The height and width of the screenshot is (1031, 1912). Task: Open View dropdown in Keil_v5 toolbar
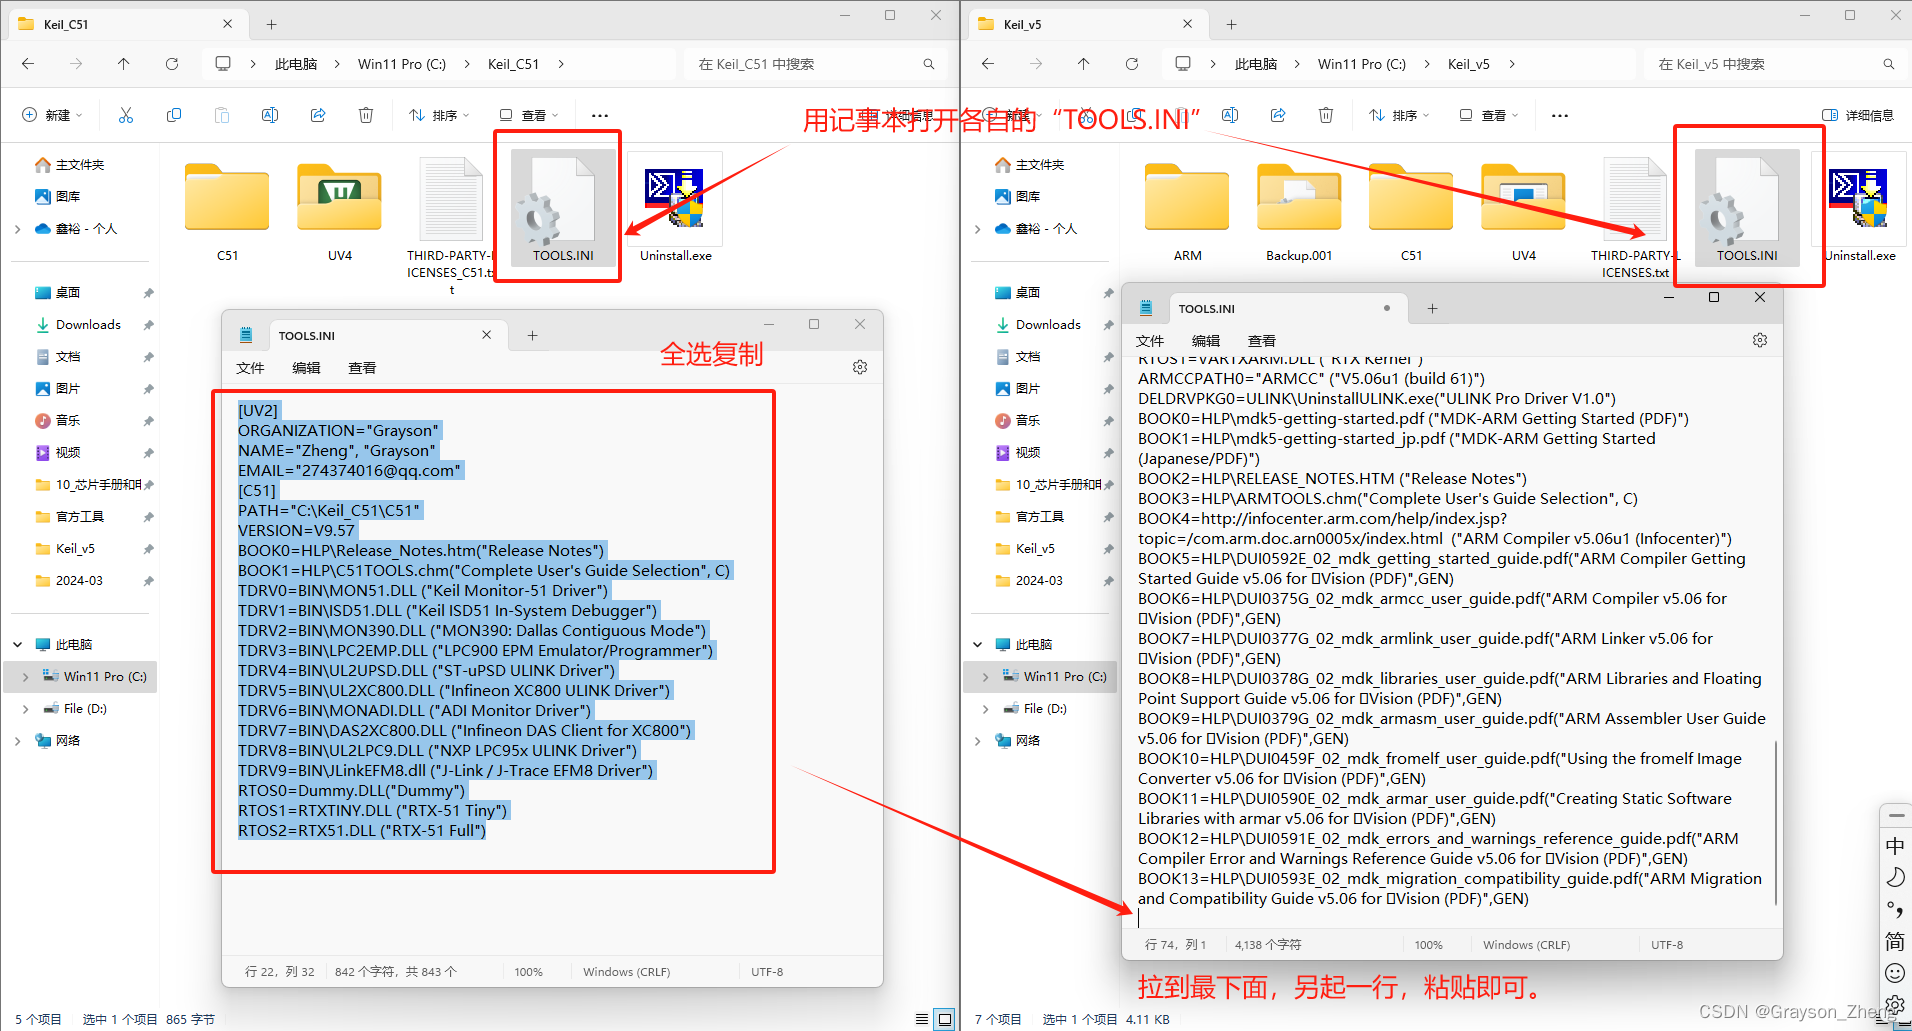(x=1489, y=116)
